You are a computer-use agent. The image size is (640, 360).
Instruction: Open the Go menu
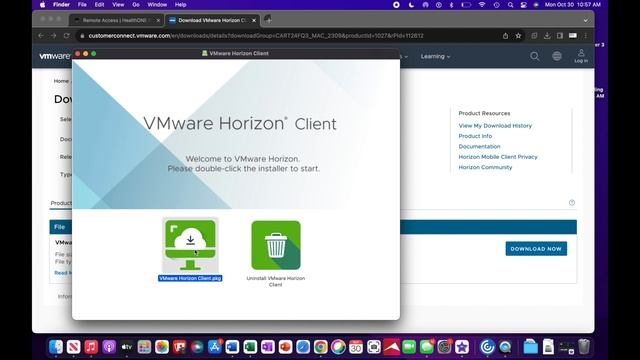tap(136, 5)
